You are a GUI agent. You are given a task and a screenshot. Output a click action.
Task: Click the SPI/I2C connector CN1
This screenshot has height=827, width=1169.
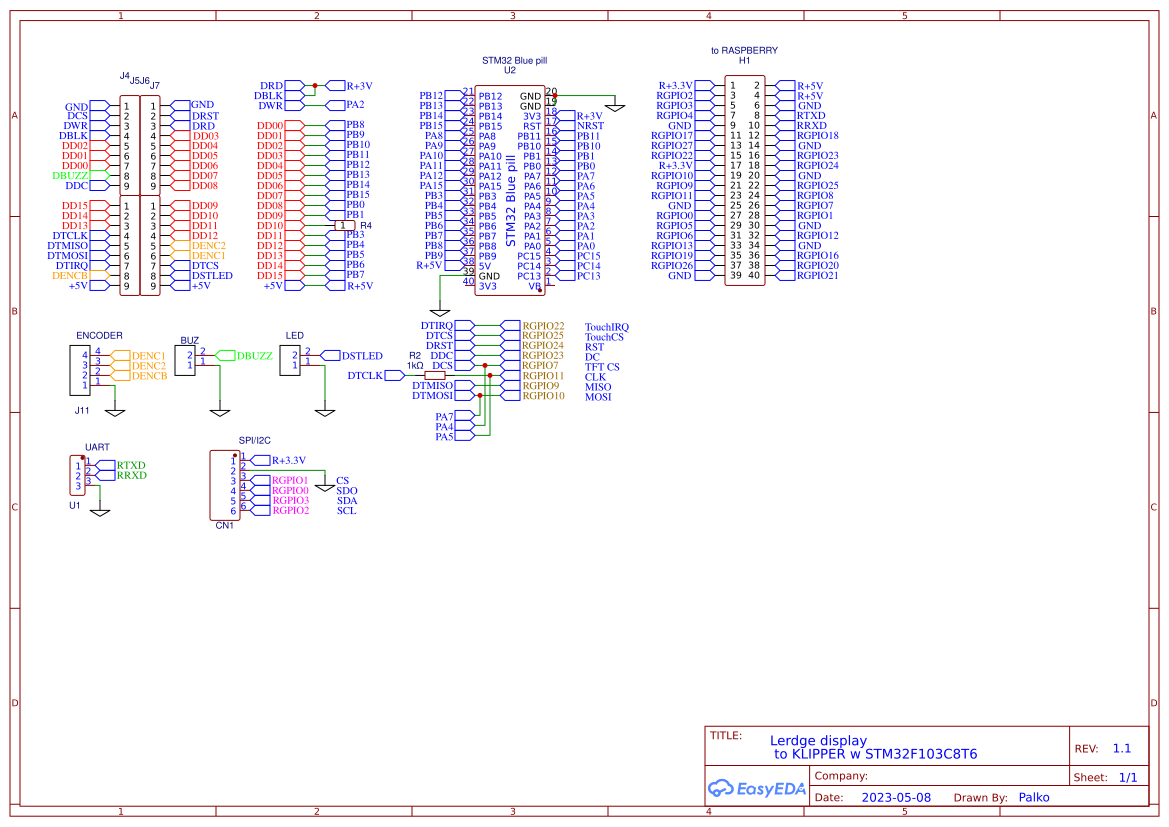(225, 485)
